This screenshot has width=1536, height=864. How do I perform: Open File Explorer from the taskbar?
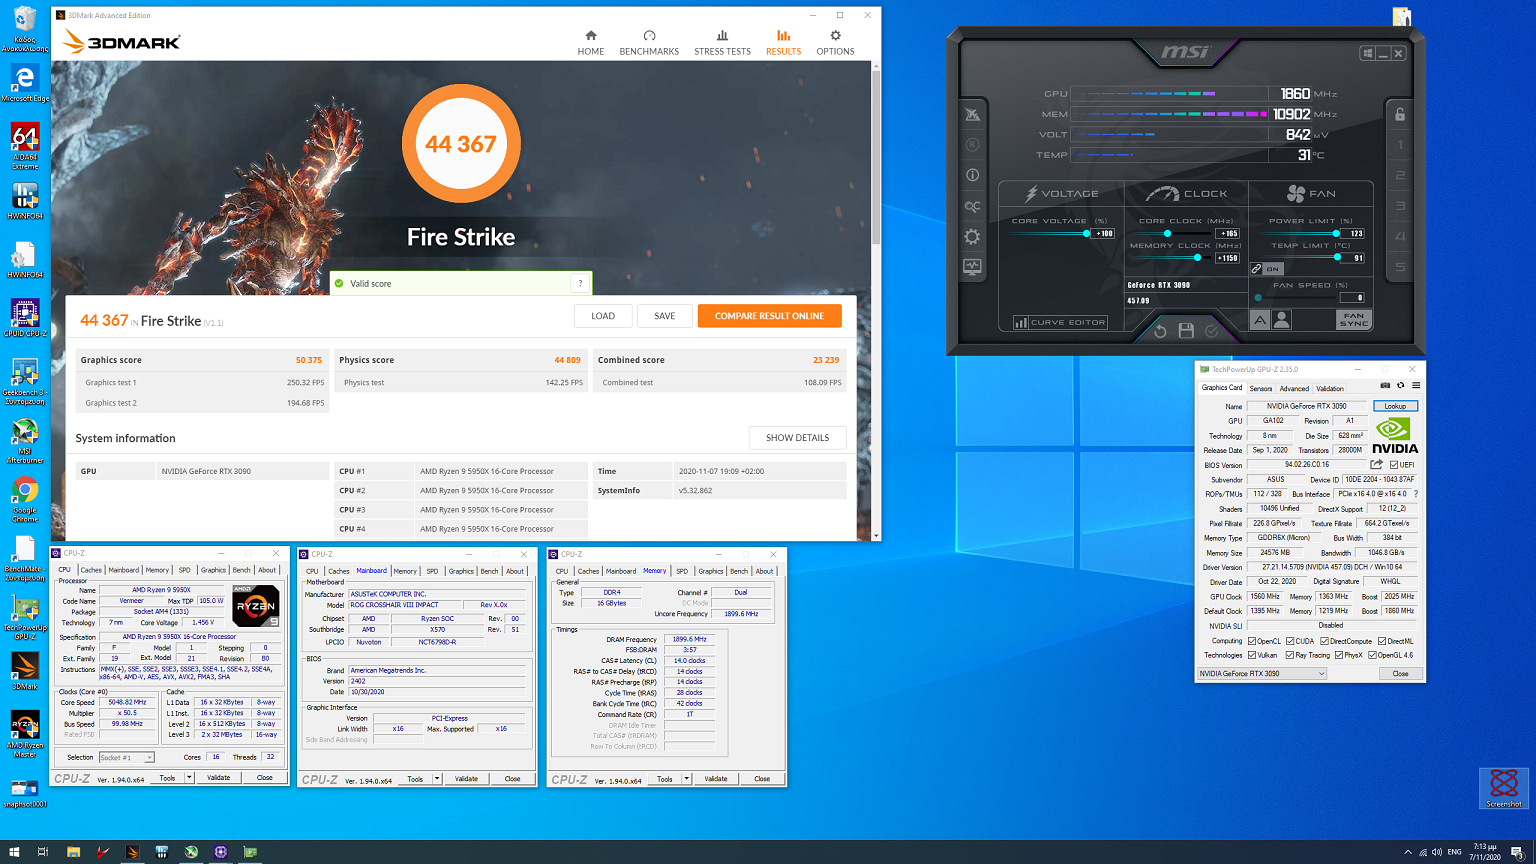tap(73, 852)
